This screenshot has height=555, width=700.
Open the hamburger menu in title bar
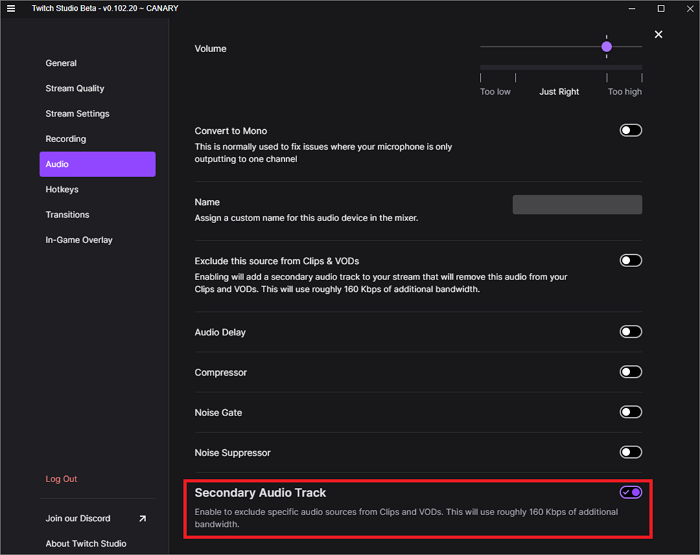11,8
